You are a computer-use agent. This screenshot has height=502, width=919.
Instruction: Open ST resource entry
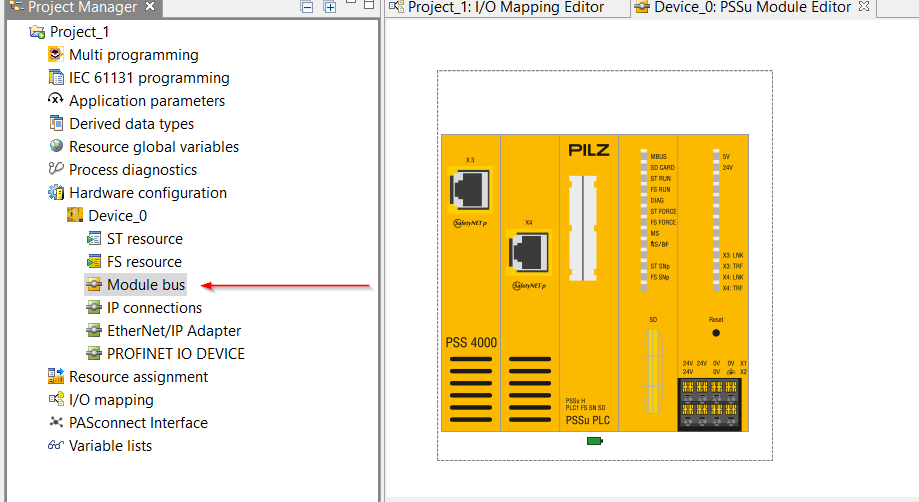pyautogui.click(x=145, y=239)
